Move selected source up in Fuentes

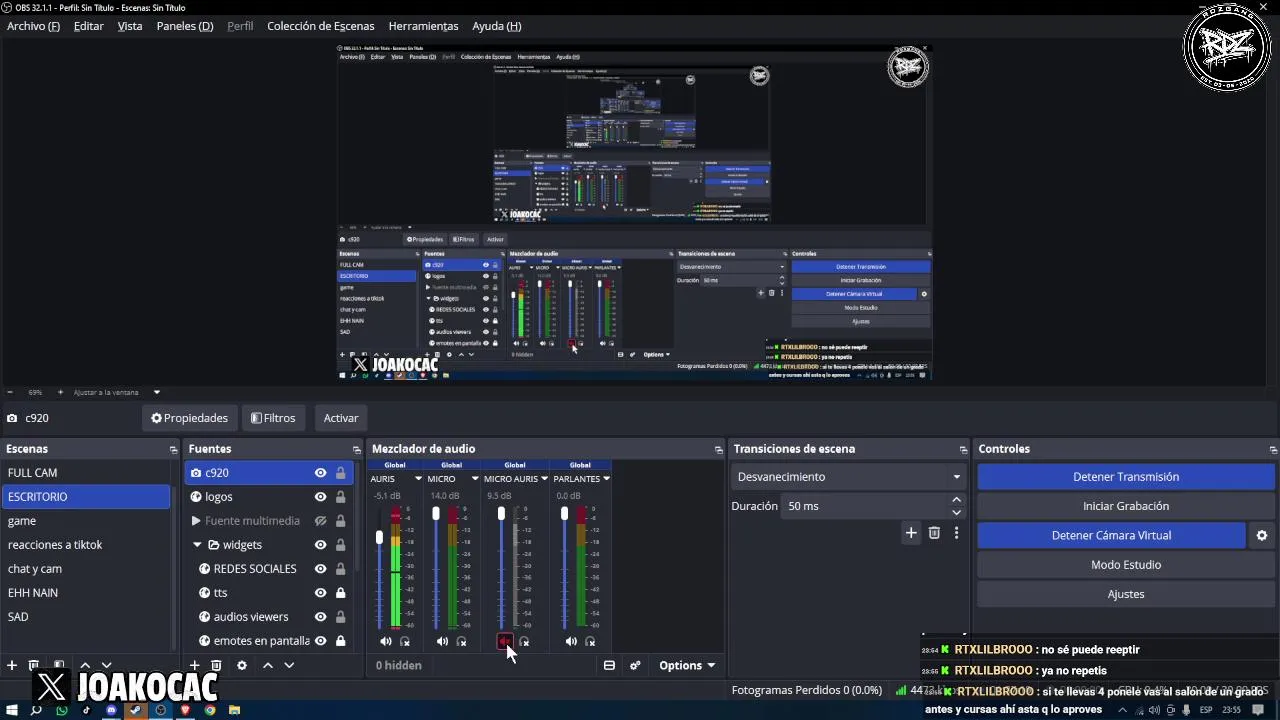click(x=267, y=665)
